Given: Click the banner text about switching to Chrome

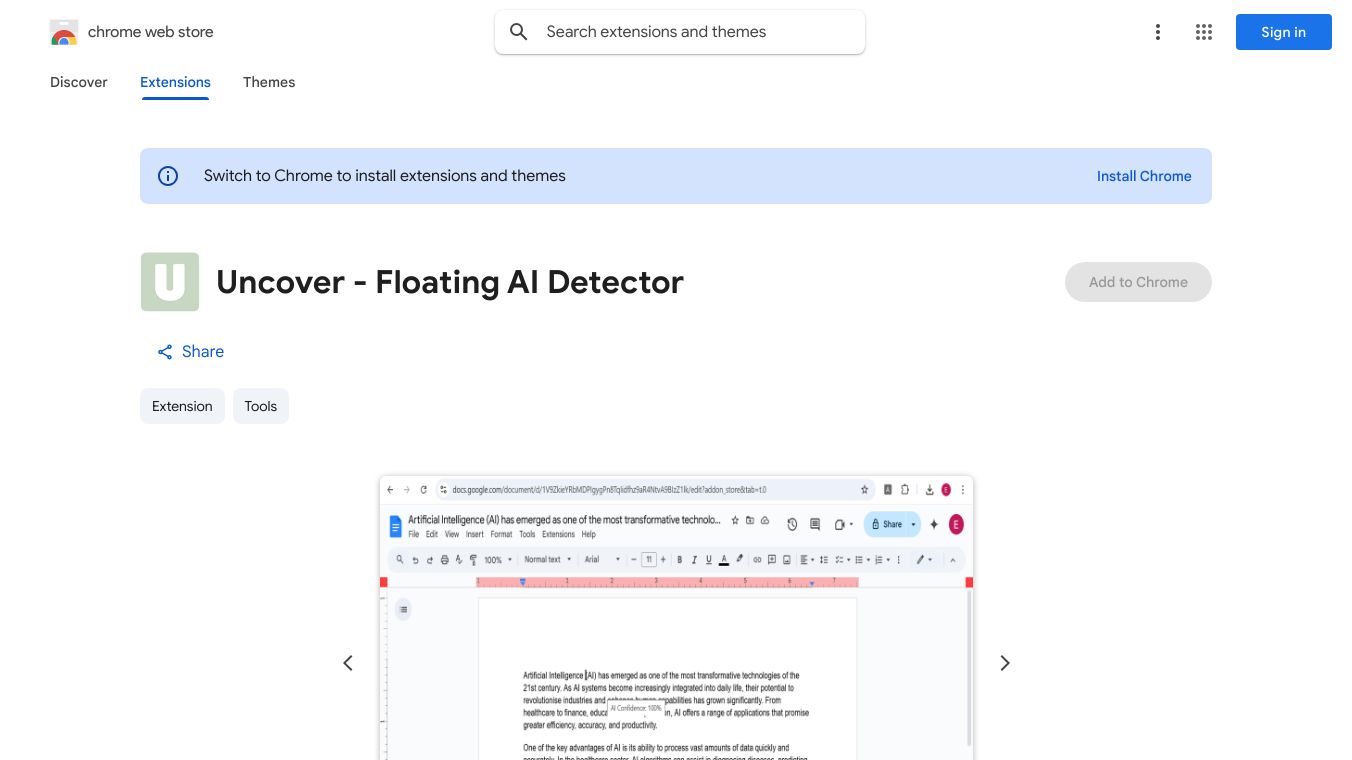Looking at the screenshot, I should [385, 176].
